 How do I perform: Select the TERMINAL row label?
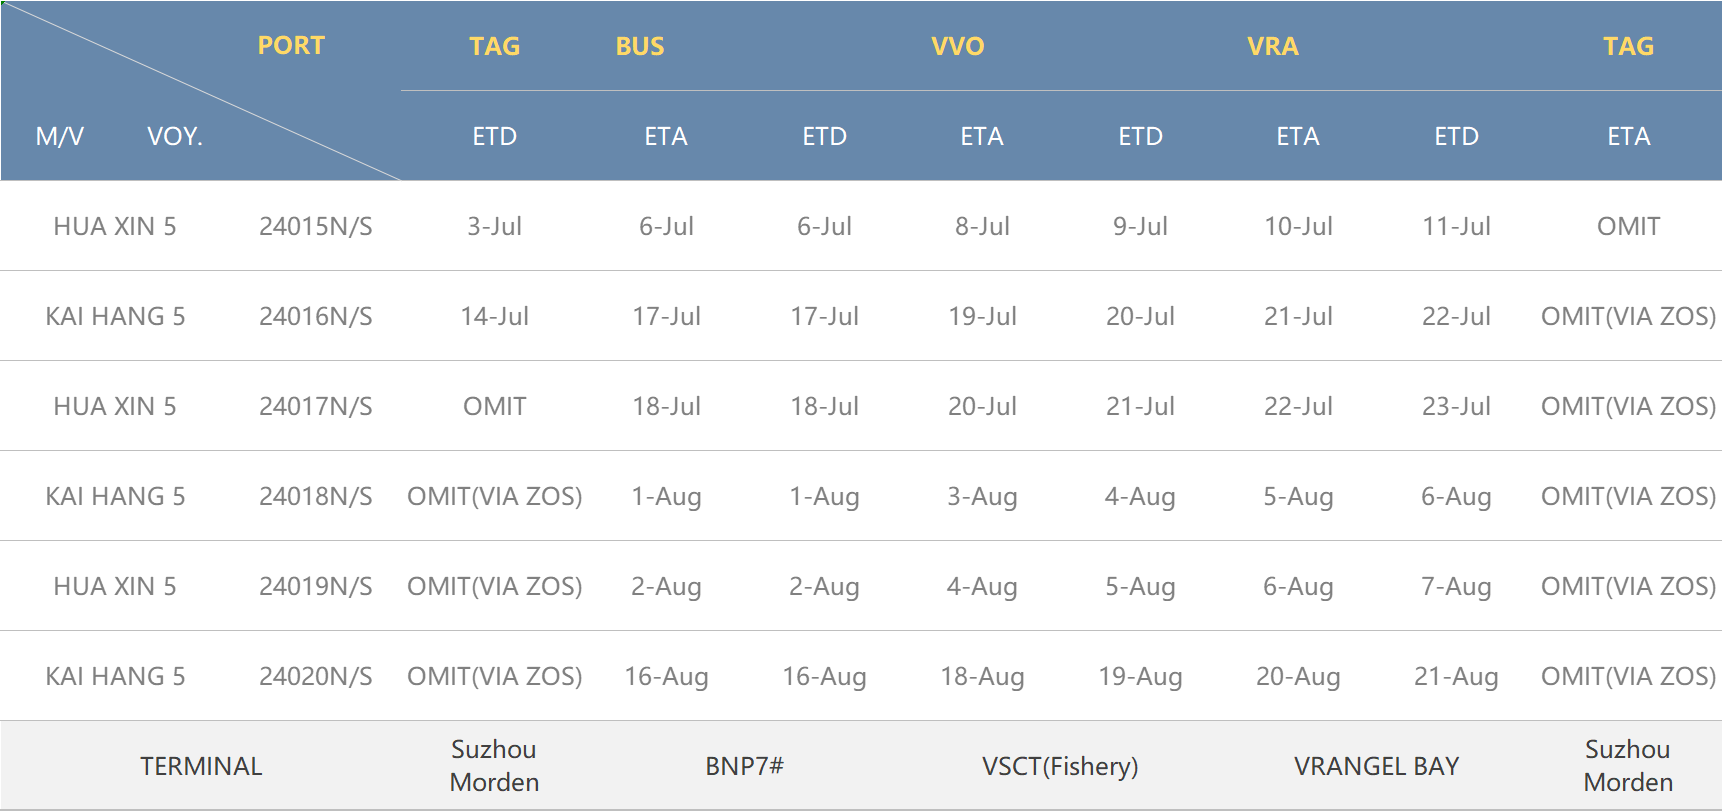pos(201,766)
